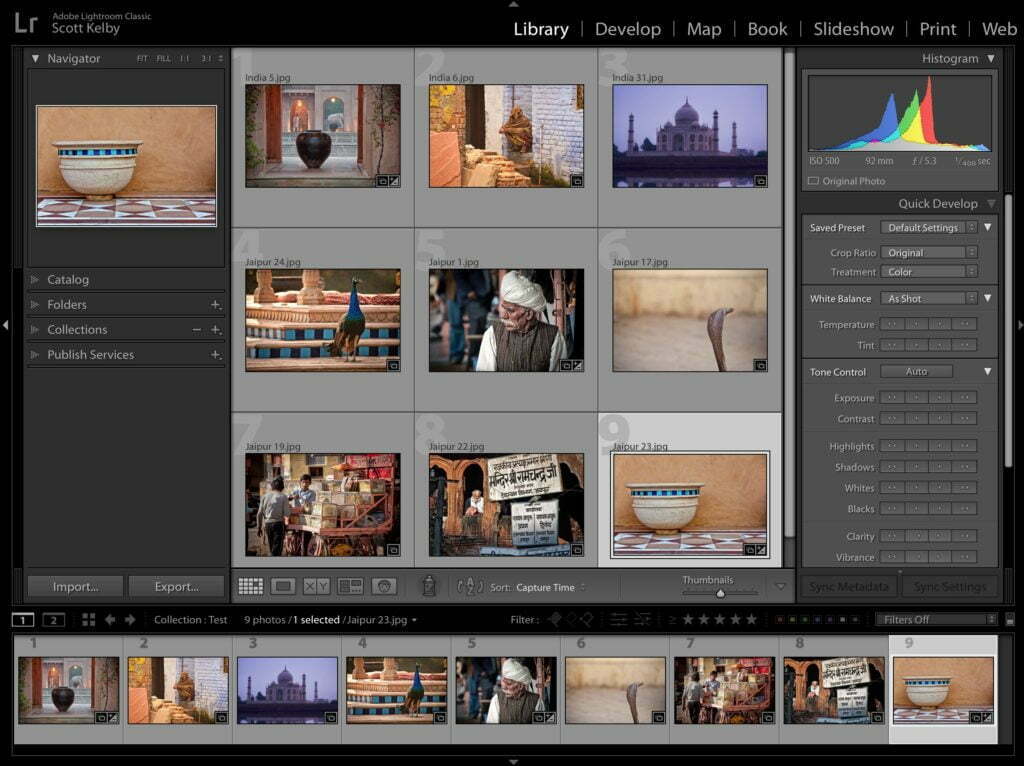This screenshot has height=766, width=1024.
Task: Enable the Original Photo checkbox
Action: 813,181
